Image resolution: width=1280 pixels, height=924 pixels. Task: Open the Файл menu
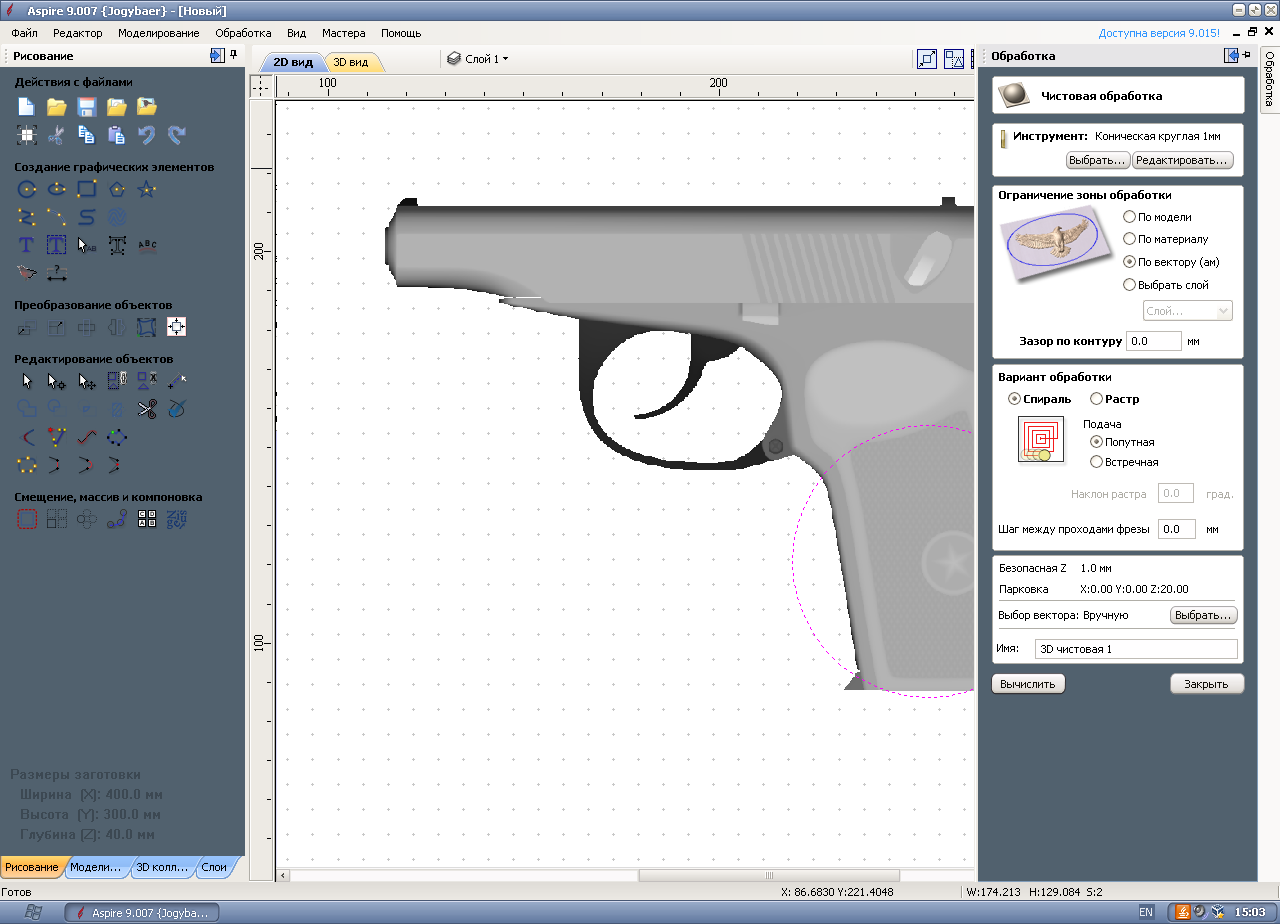pos(25,33)
